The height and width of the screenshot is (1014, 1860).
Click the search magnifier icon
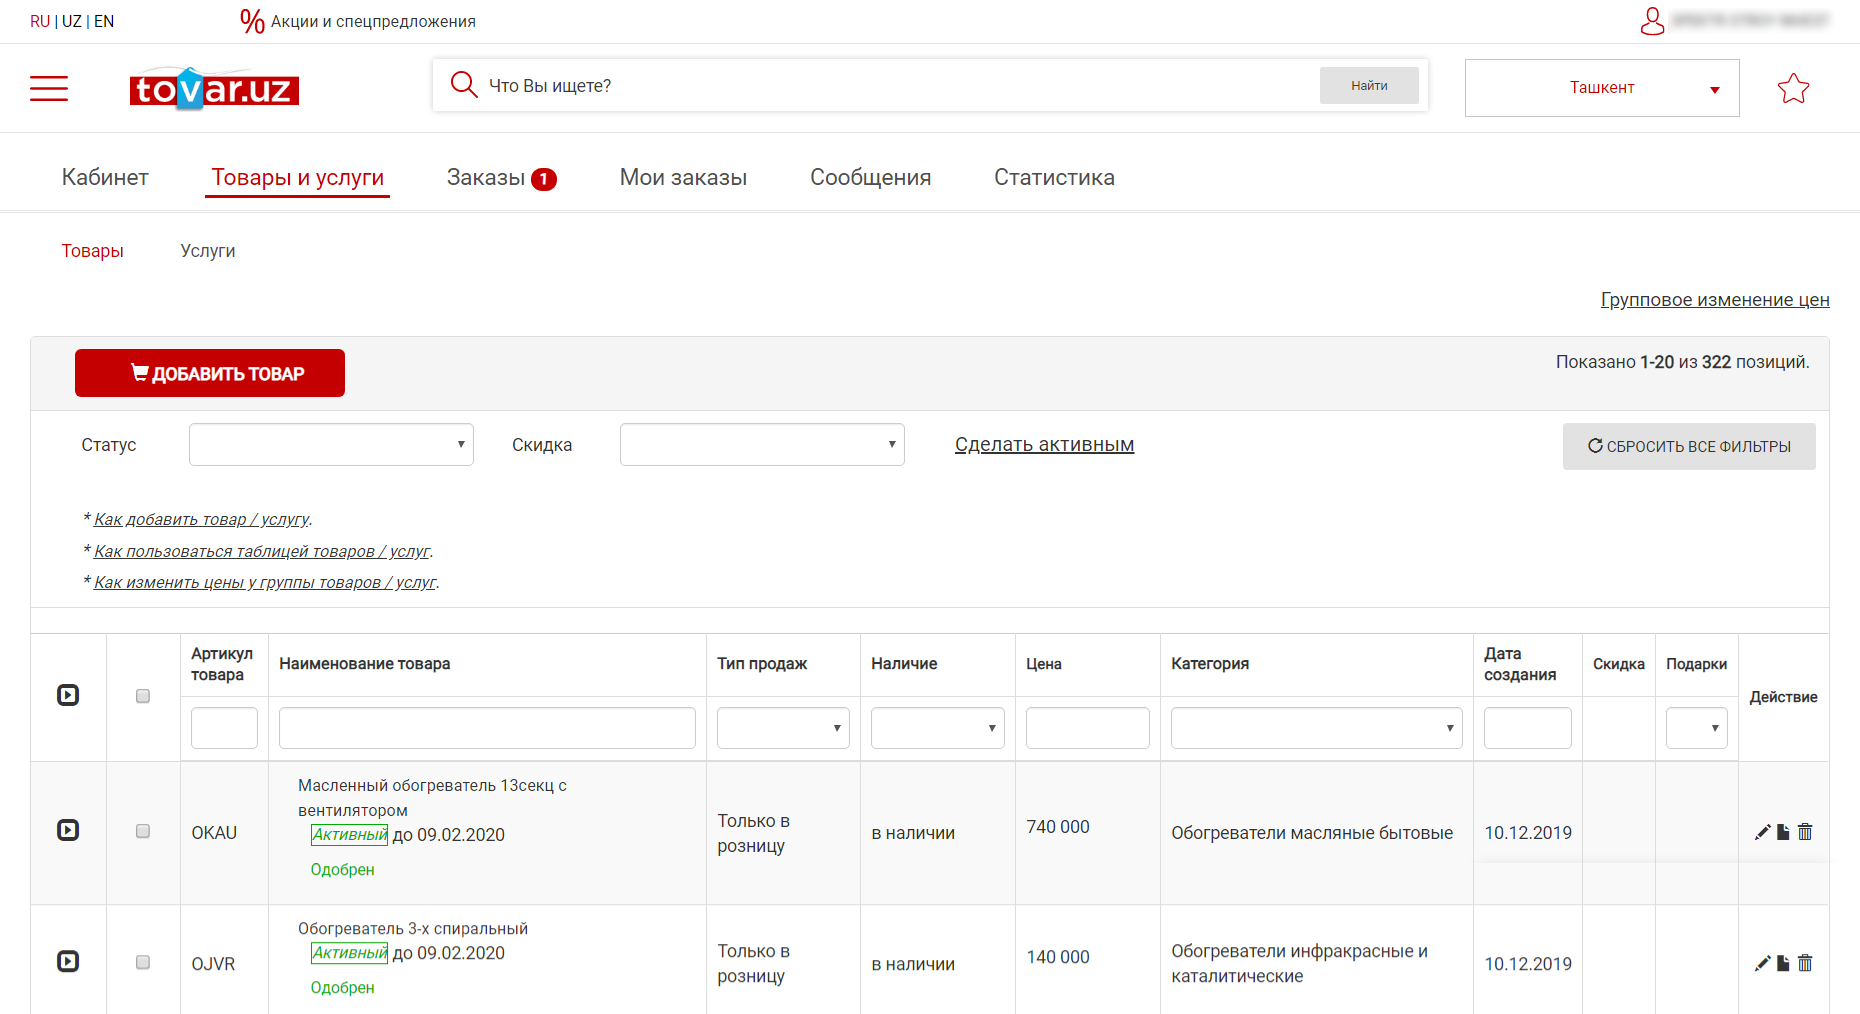[463, 84]
